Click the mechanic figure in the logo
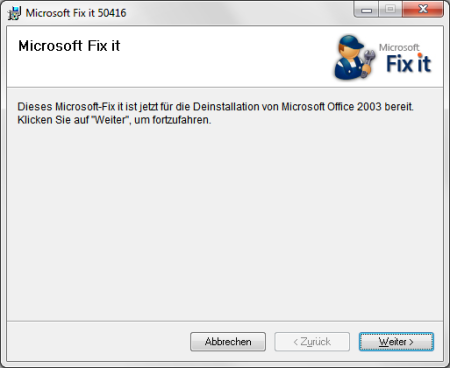 tap(354, 57)
